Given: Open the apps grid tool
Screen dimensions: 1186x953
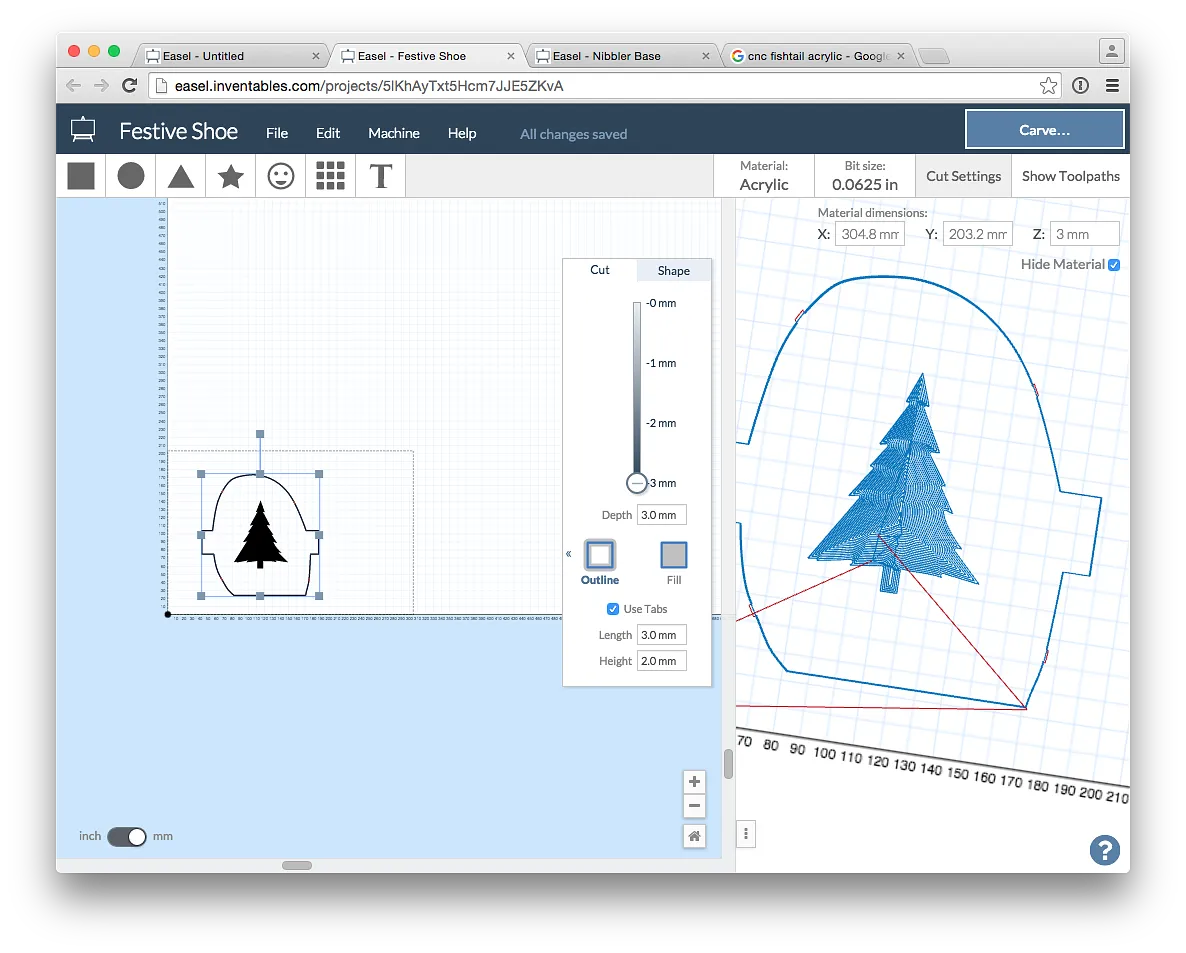Looking at the screenshot, I should 330,176.
